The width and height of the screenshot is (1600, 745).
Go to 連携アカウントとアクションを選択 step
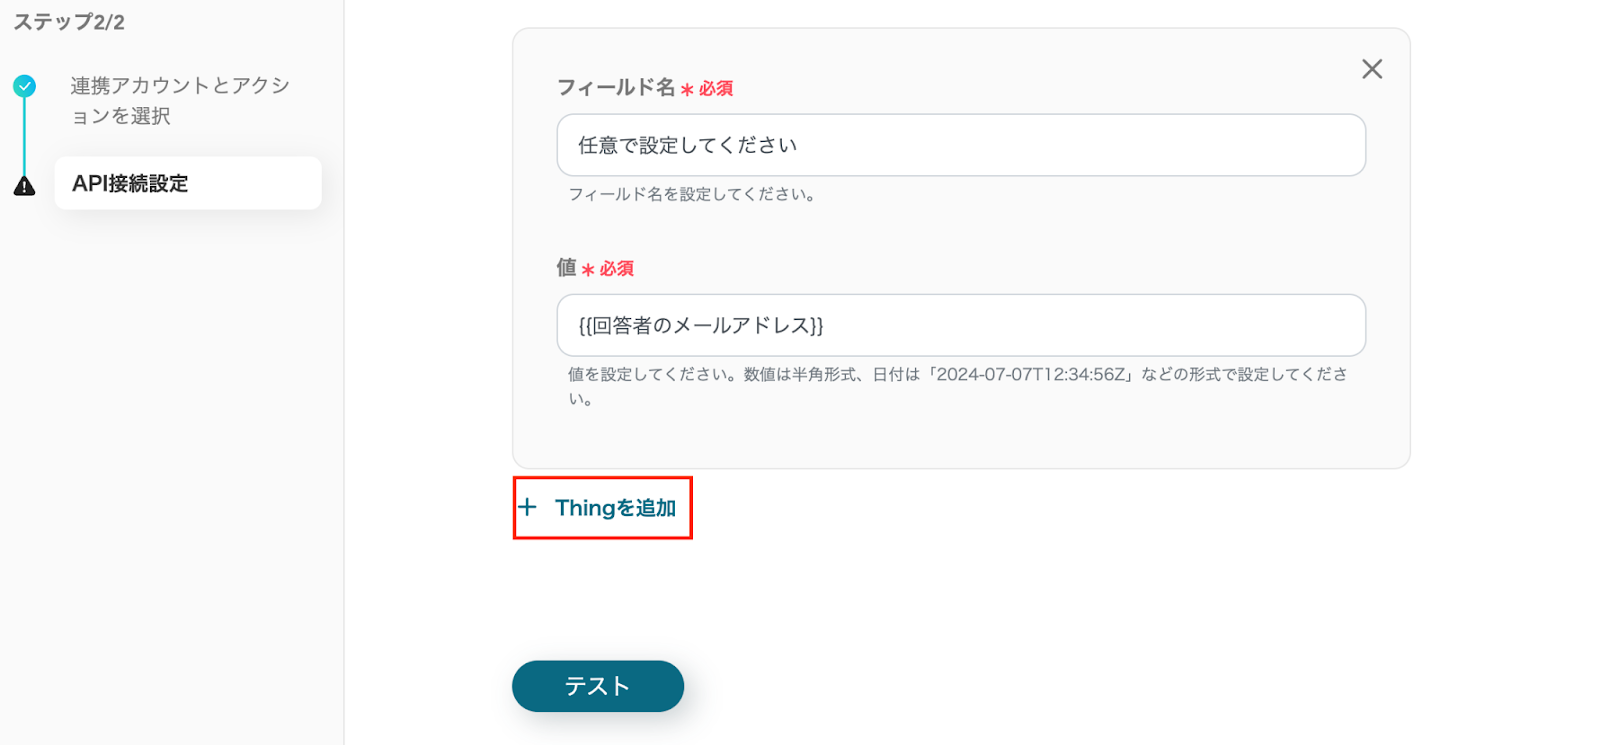point(180,100)
